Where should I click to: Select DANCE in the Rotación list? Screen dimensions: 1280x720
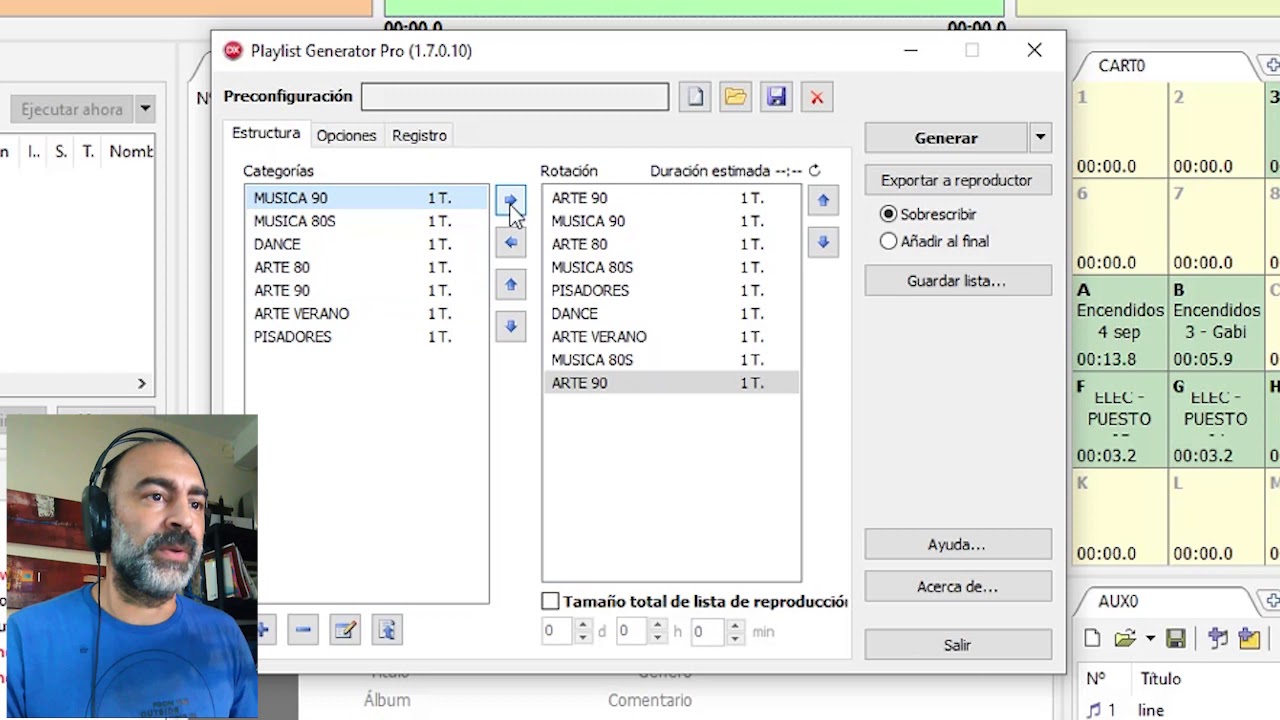[x=671, y=313]
